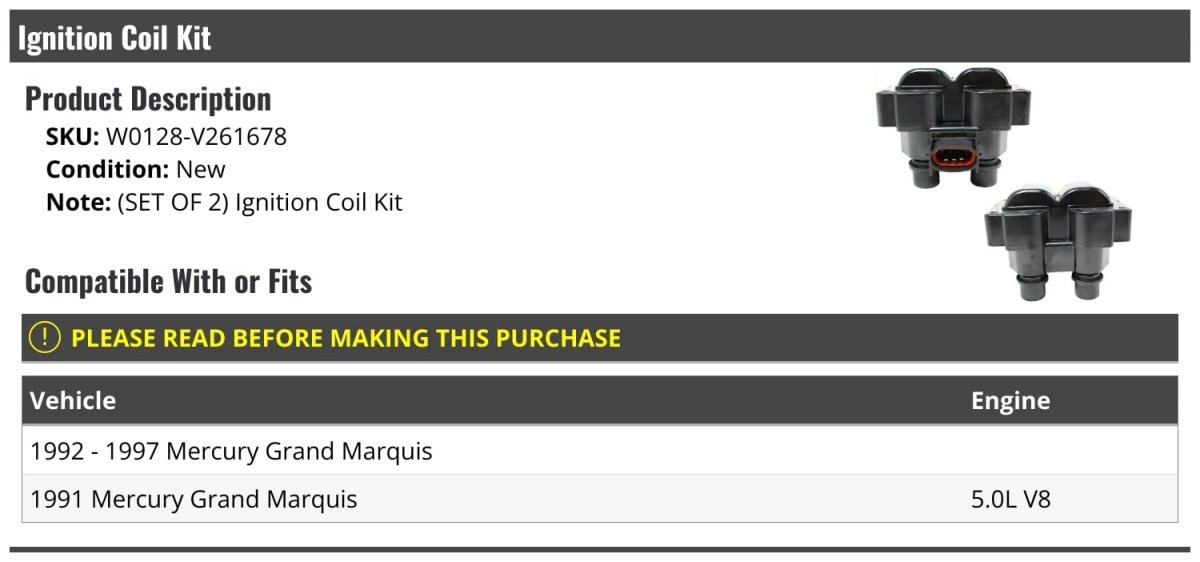Select the 1991 Mercury Grand Marquis row

tap(600, 498)
